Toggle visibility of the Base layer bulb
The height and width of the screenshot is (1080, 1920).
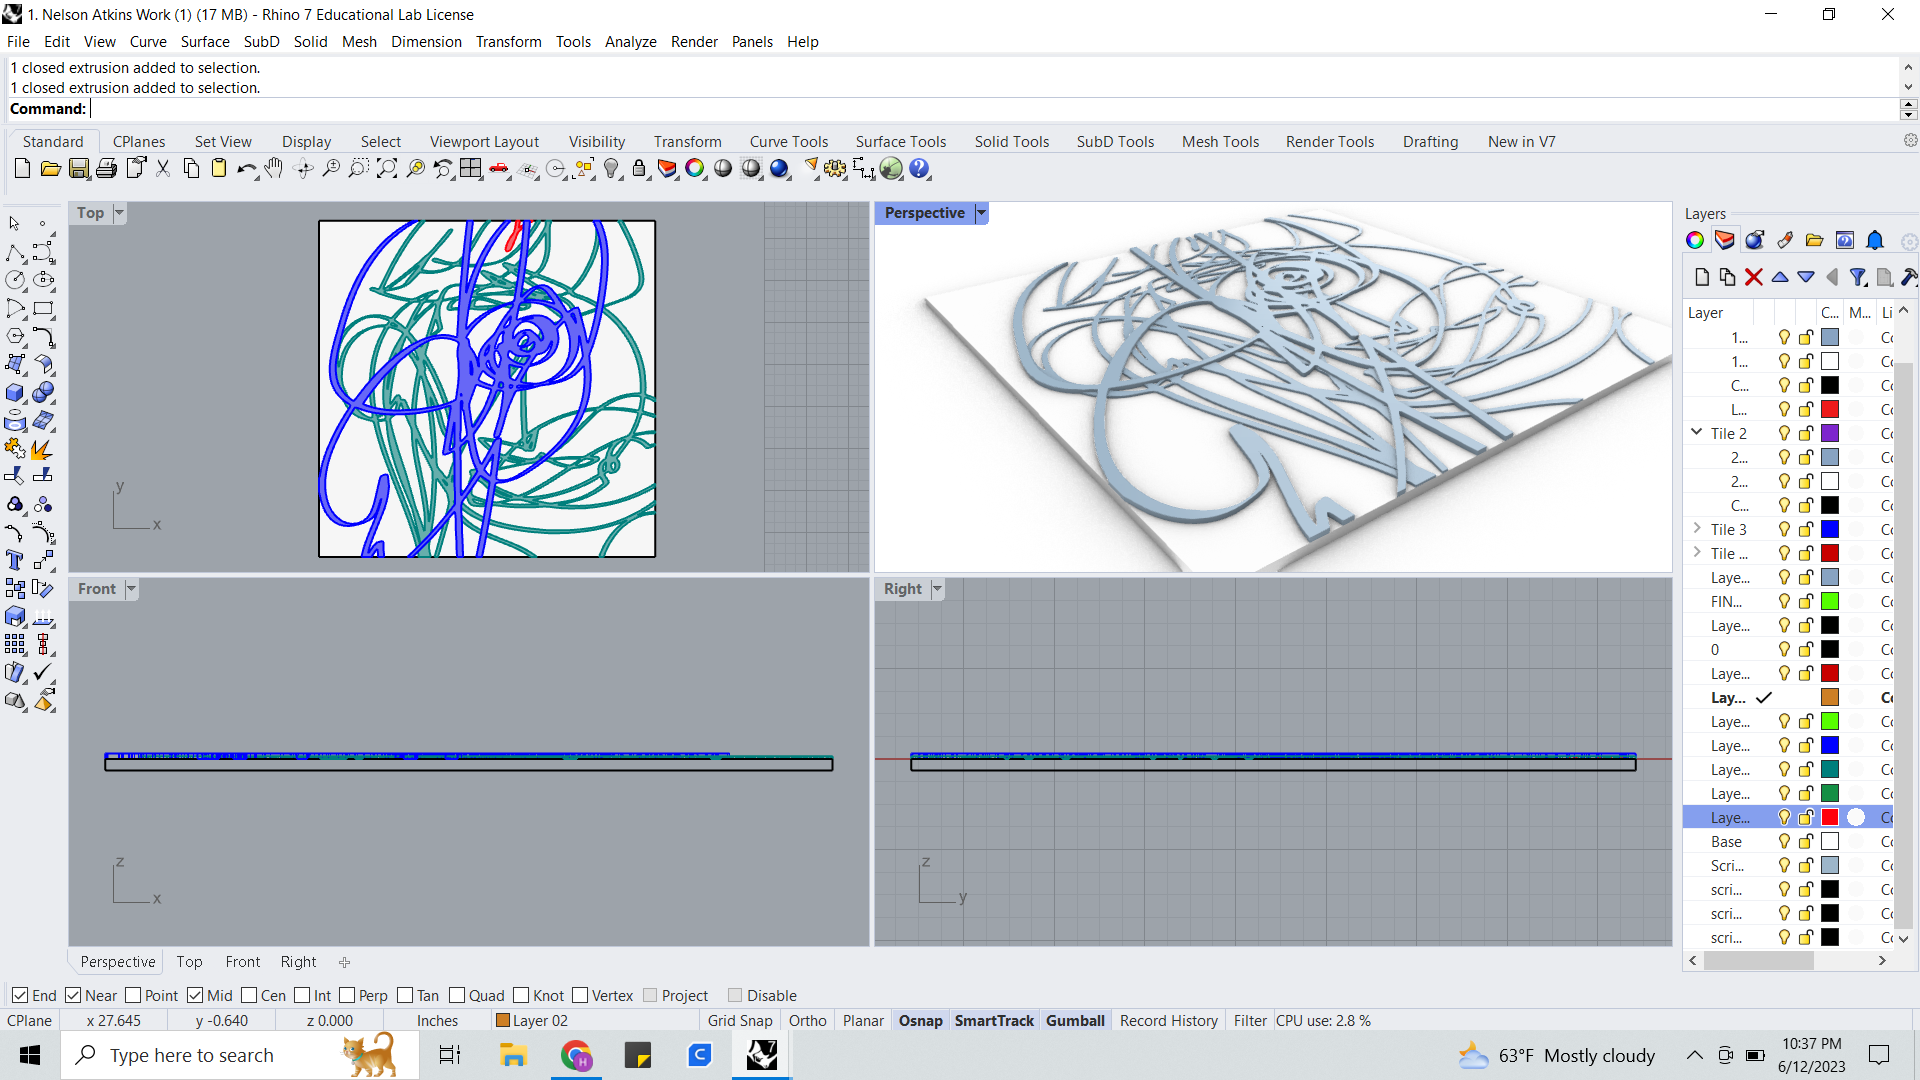[x=1784, y=841]
